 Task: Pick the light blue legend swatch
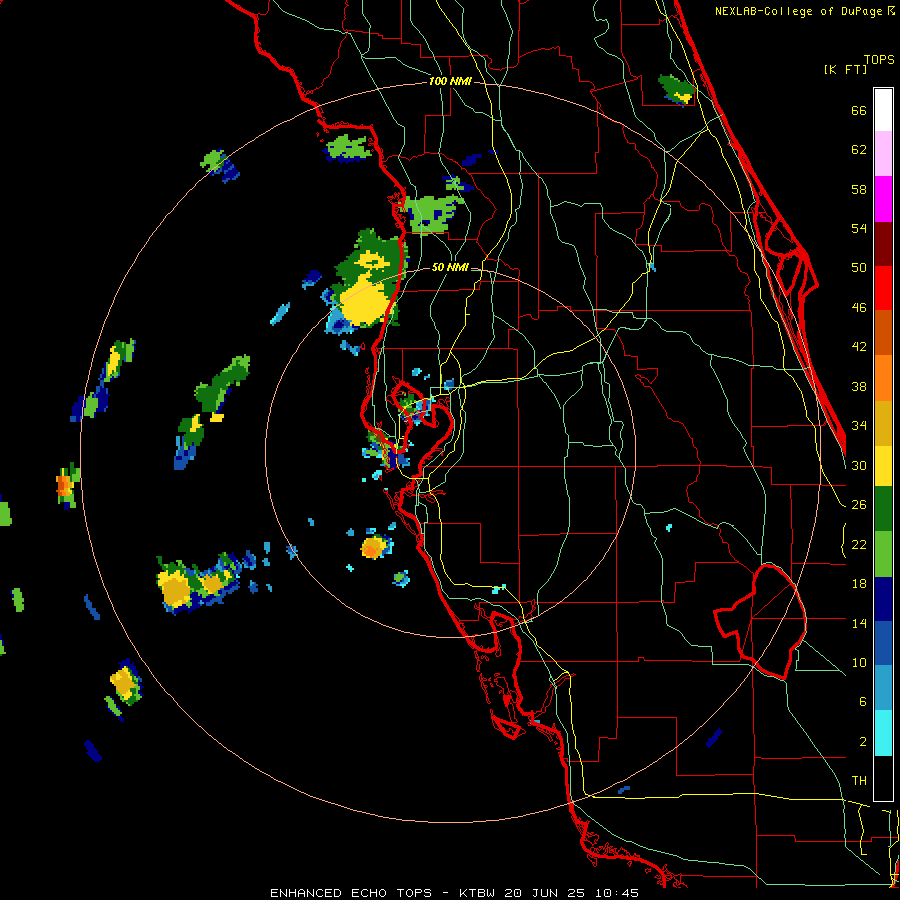[x=883, y=688]
